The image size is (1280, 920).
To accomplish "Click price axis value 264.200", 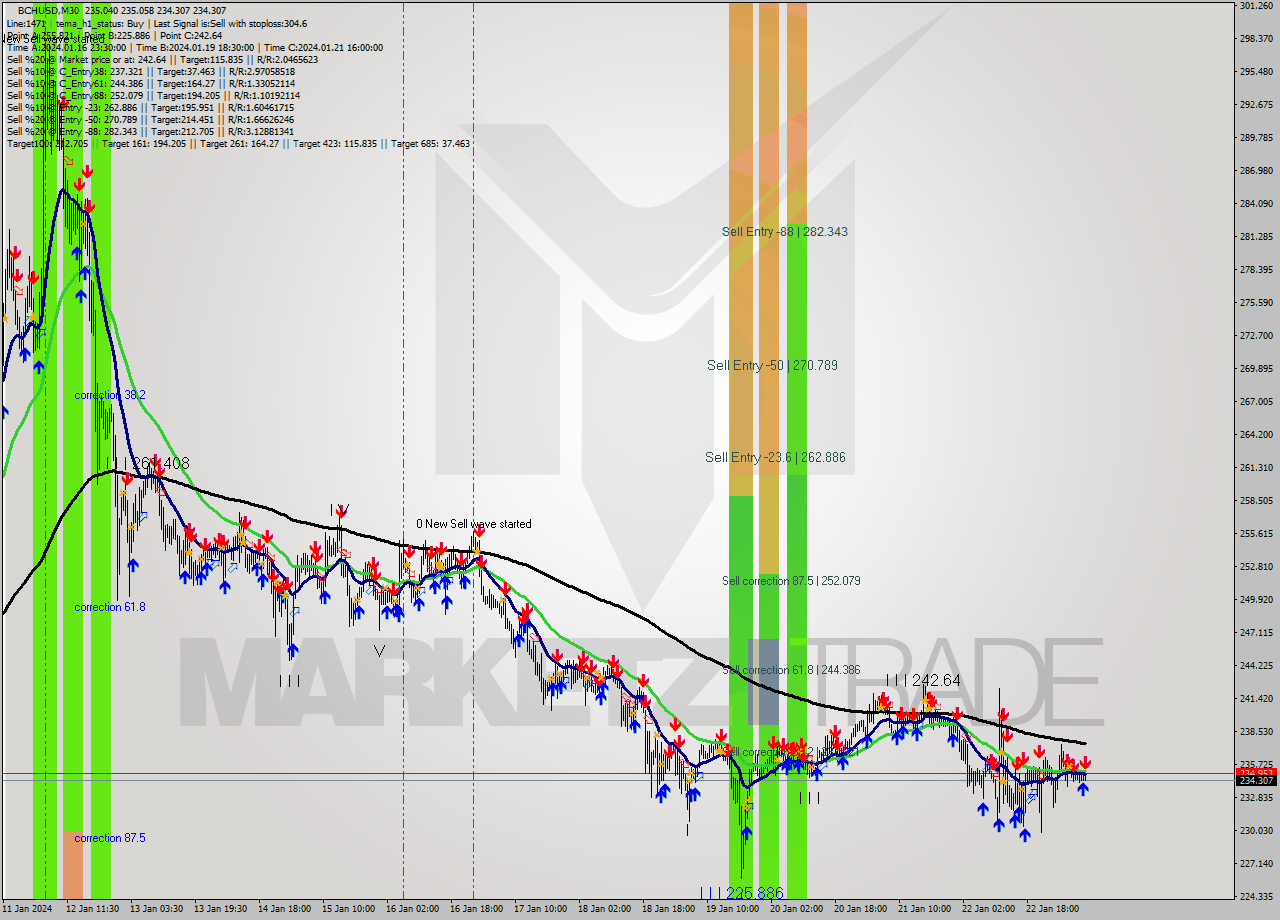I will pos(1256,434).
